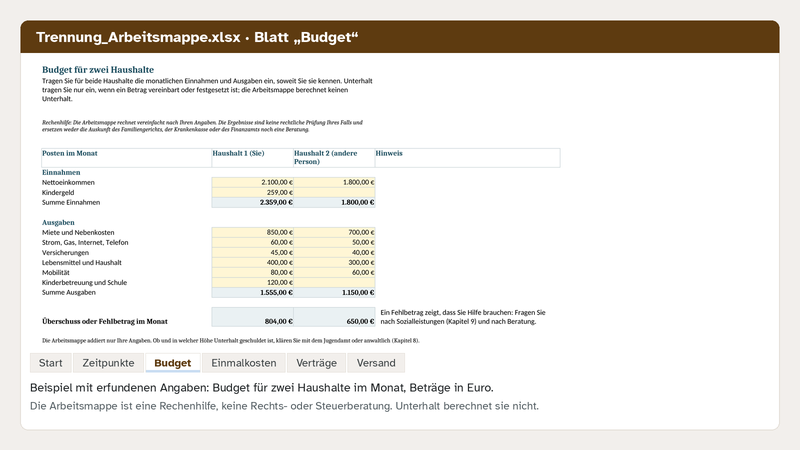This screenshot has width=800, height=450.
Task: Select the Budget tab
Action: point(172,363)
